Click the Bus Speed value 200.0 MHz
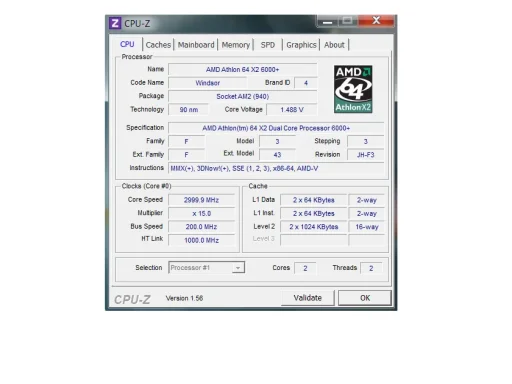 coord(201,227)
